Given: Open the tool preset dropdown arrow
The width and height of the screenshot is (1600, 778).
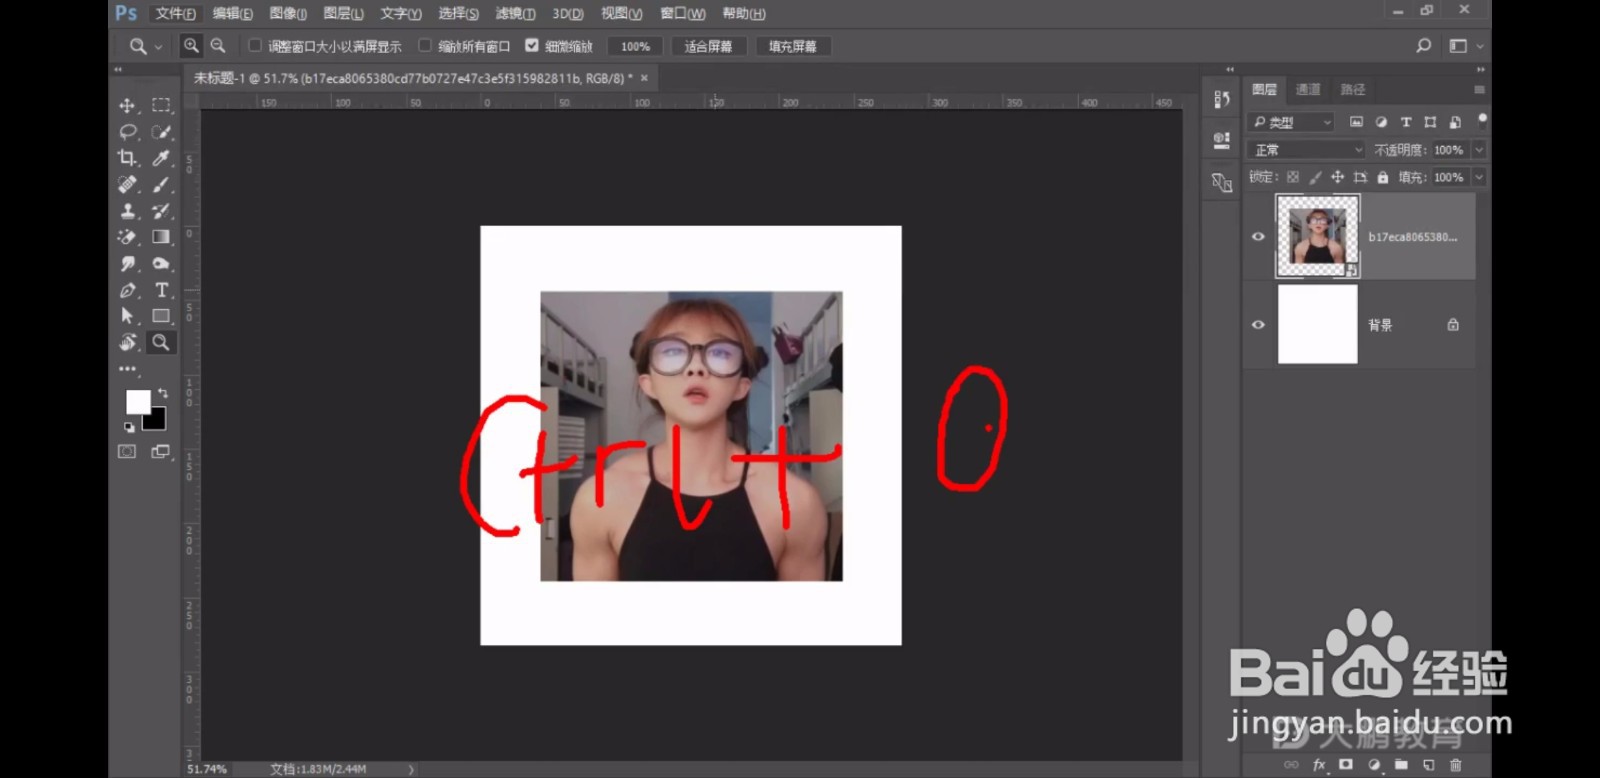Looking at the screenshot, I should pos(158,46).
